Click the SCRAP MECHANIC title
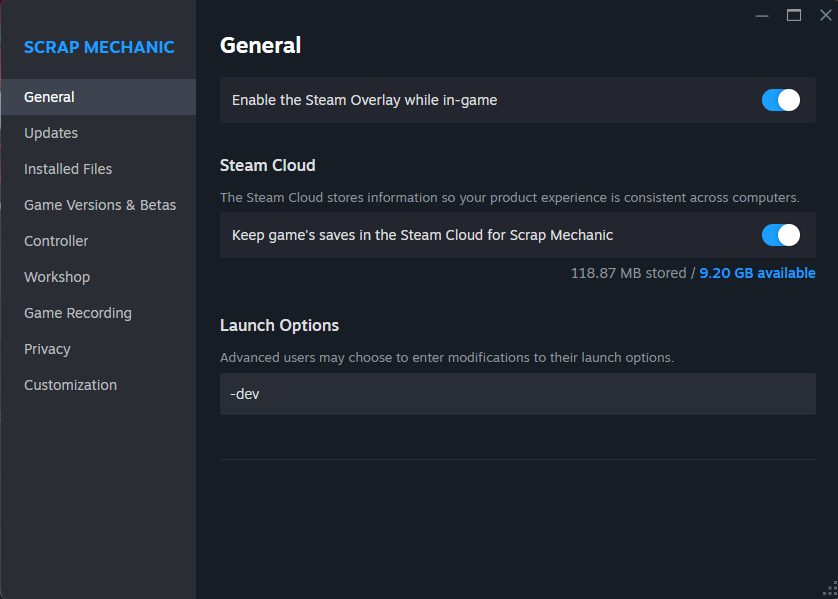The image size is (838, 599). click(x=99, y=47)
